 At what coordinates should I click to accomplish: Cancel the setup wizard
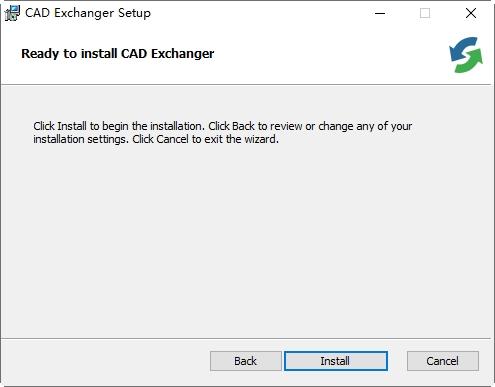[443, 361]
